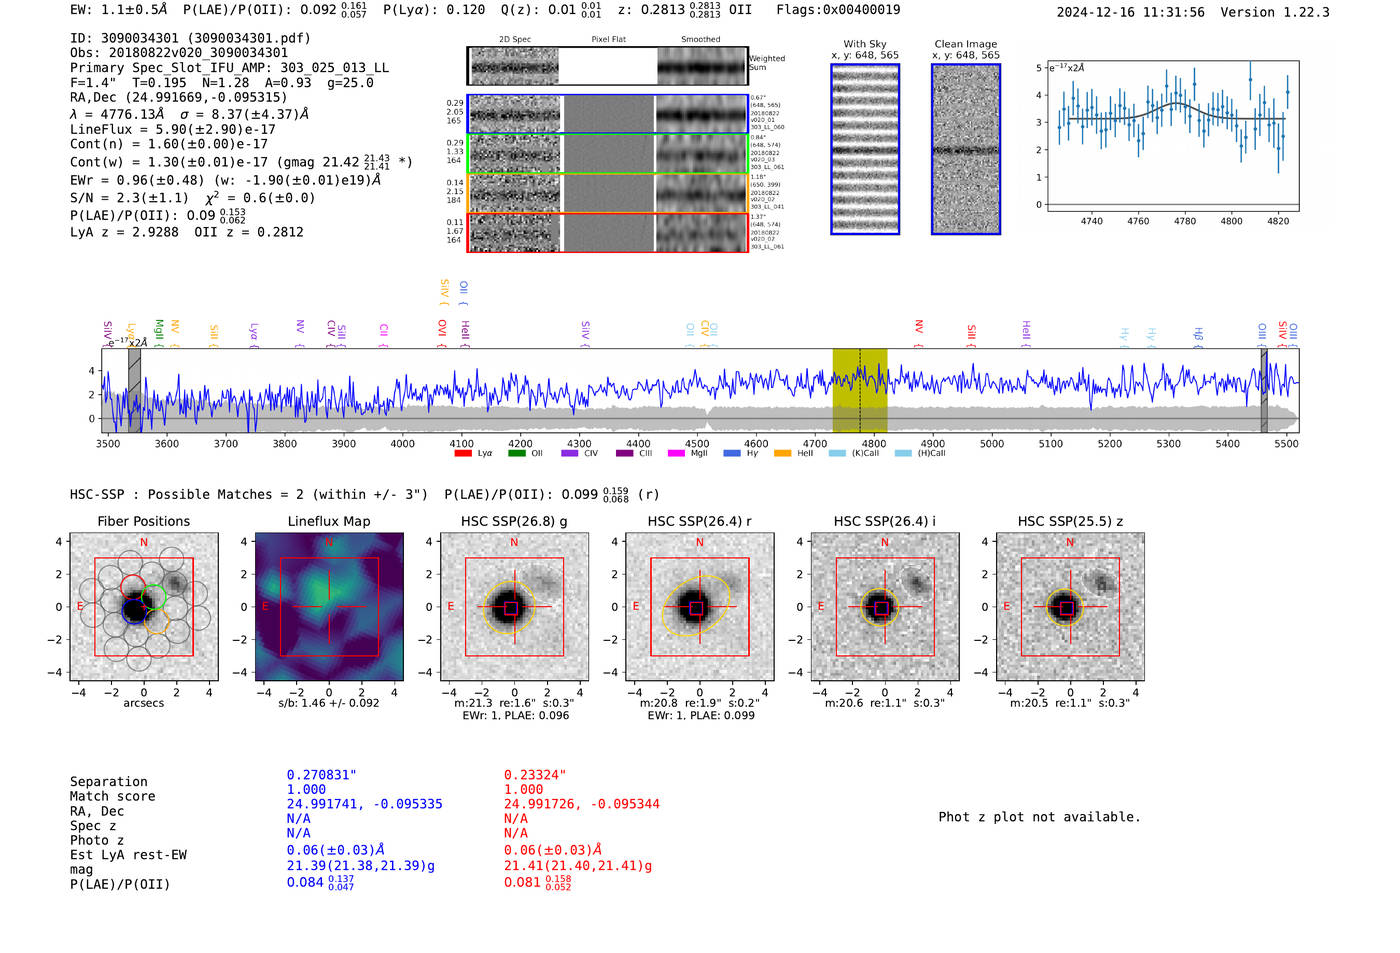
Task: Click the 's/b: 1.46 +/- 0.092' caption
Action: [x=329, y=703]
